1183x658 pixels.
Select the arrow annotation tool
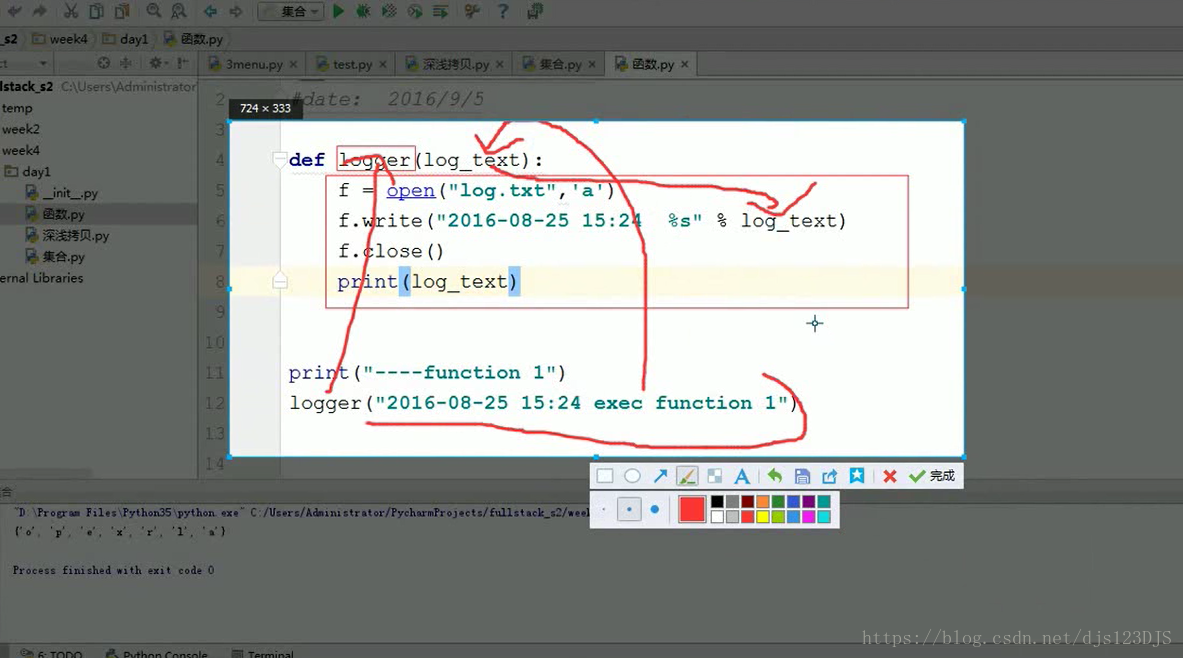click(x=660, y=476)
